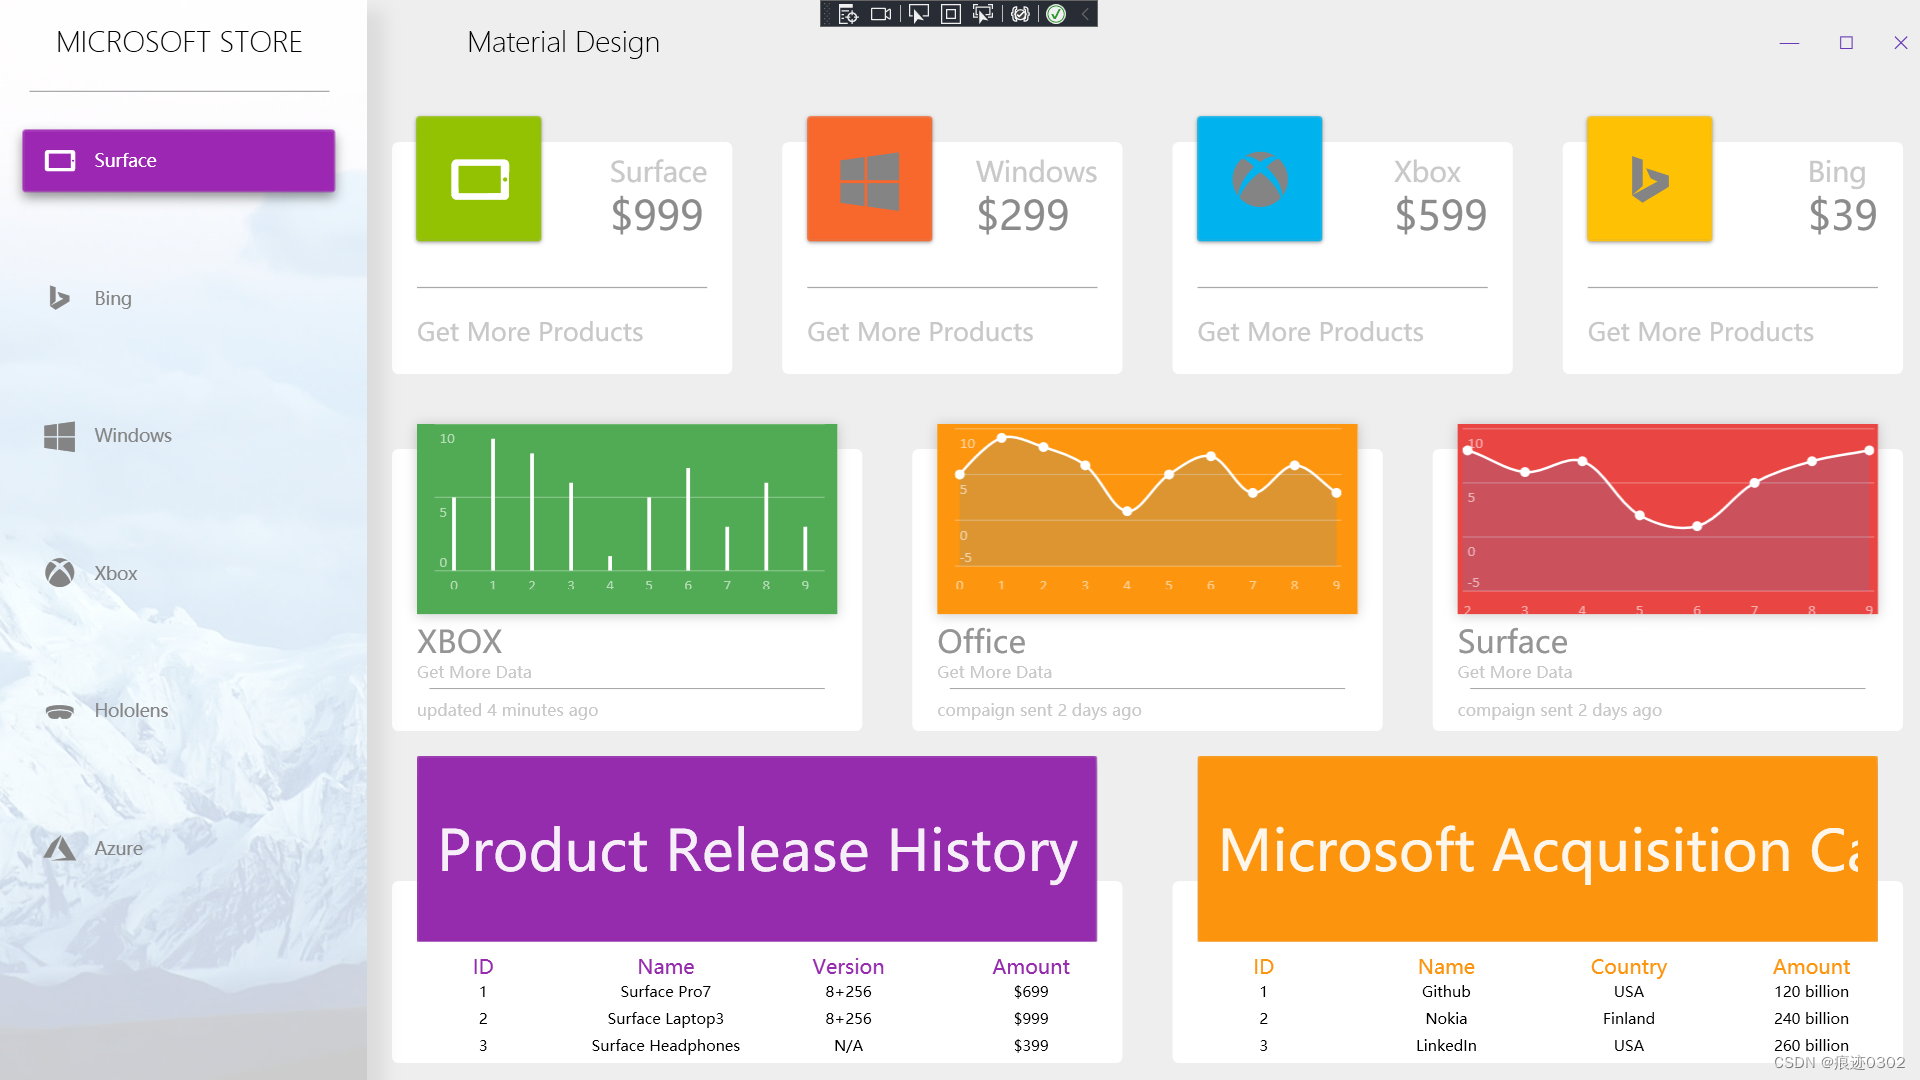Toggle Track Focused Element debug icon

pyautogui.click(x=983, y=14)
